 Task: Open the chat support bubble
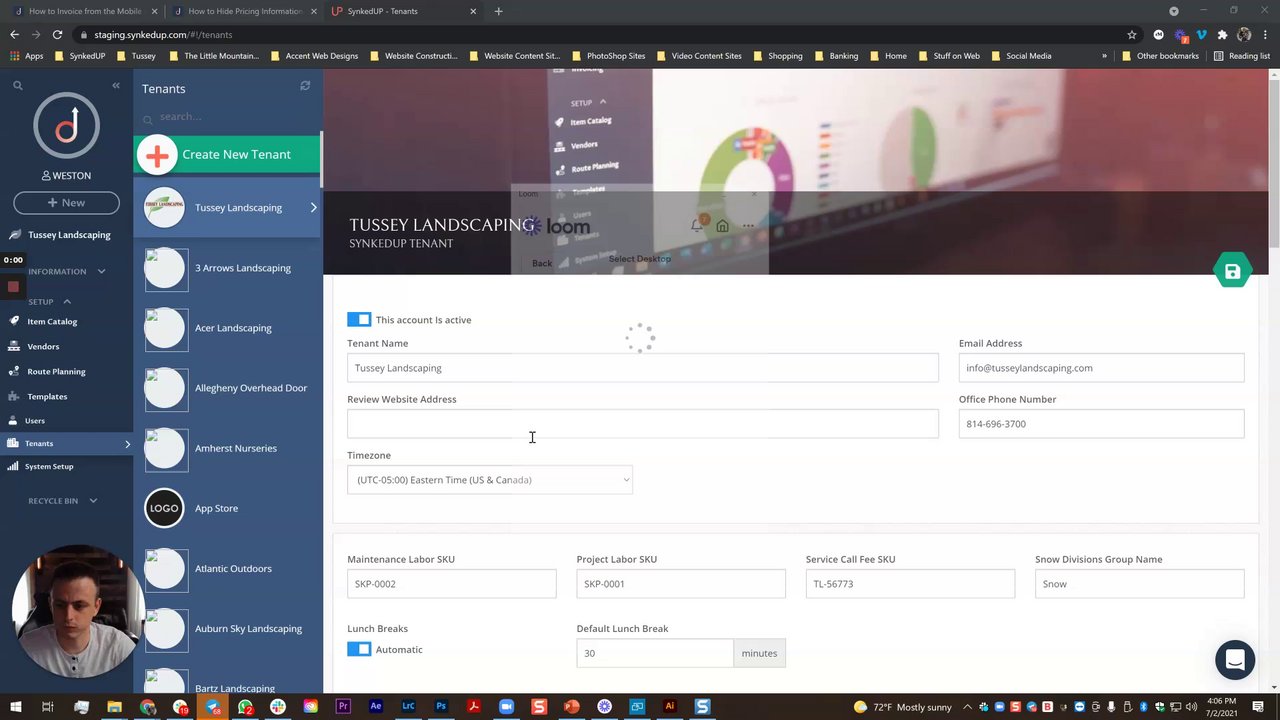pos(1235,660)
